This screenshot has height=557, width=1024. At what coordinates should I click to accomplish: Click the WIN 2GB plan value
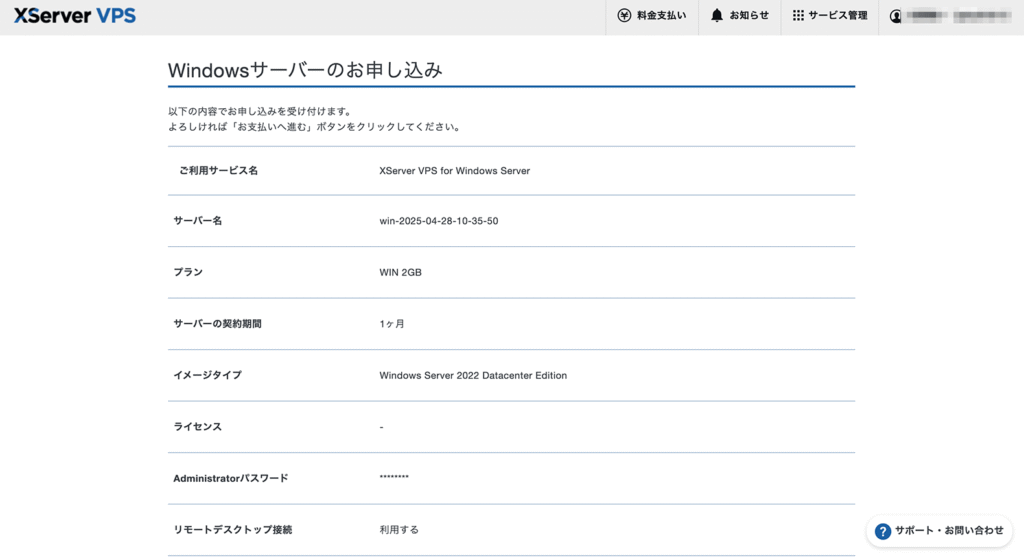400,272
